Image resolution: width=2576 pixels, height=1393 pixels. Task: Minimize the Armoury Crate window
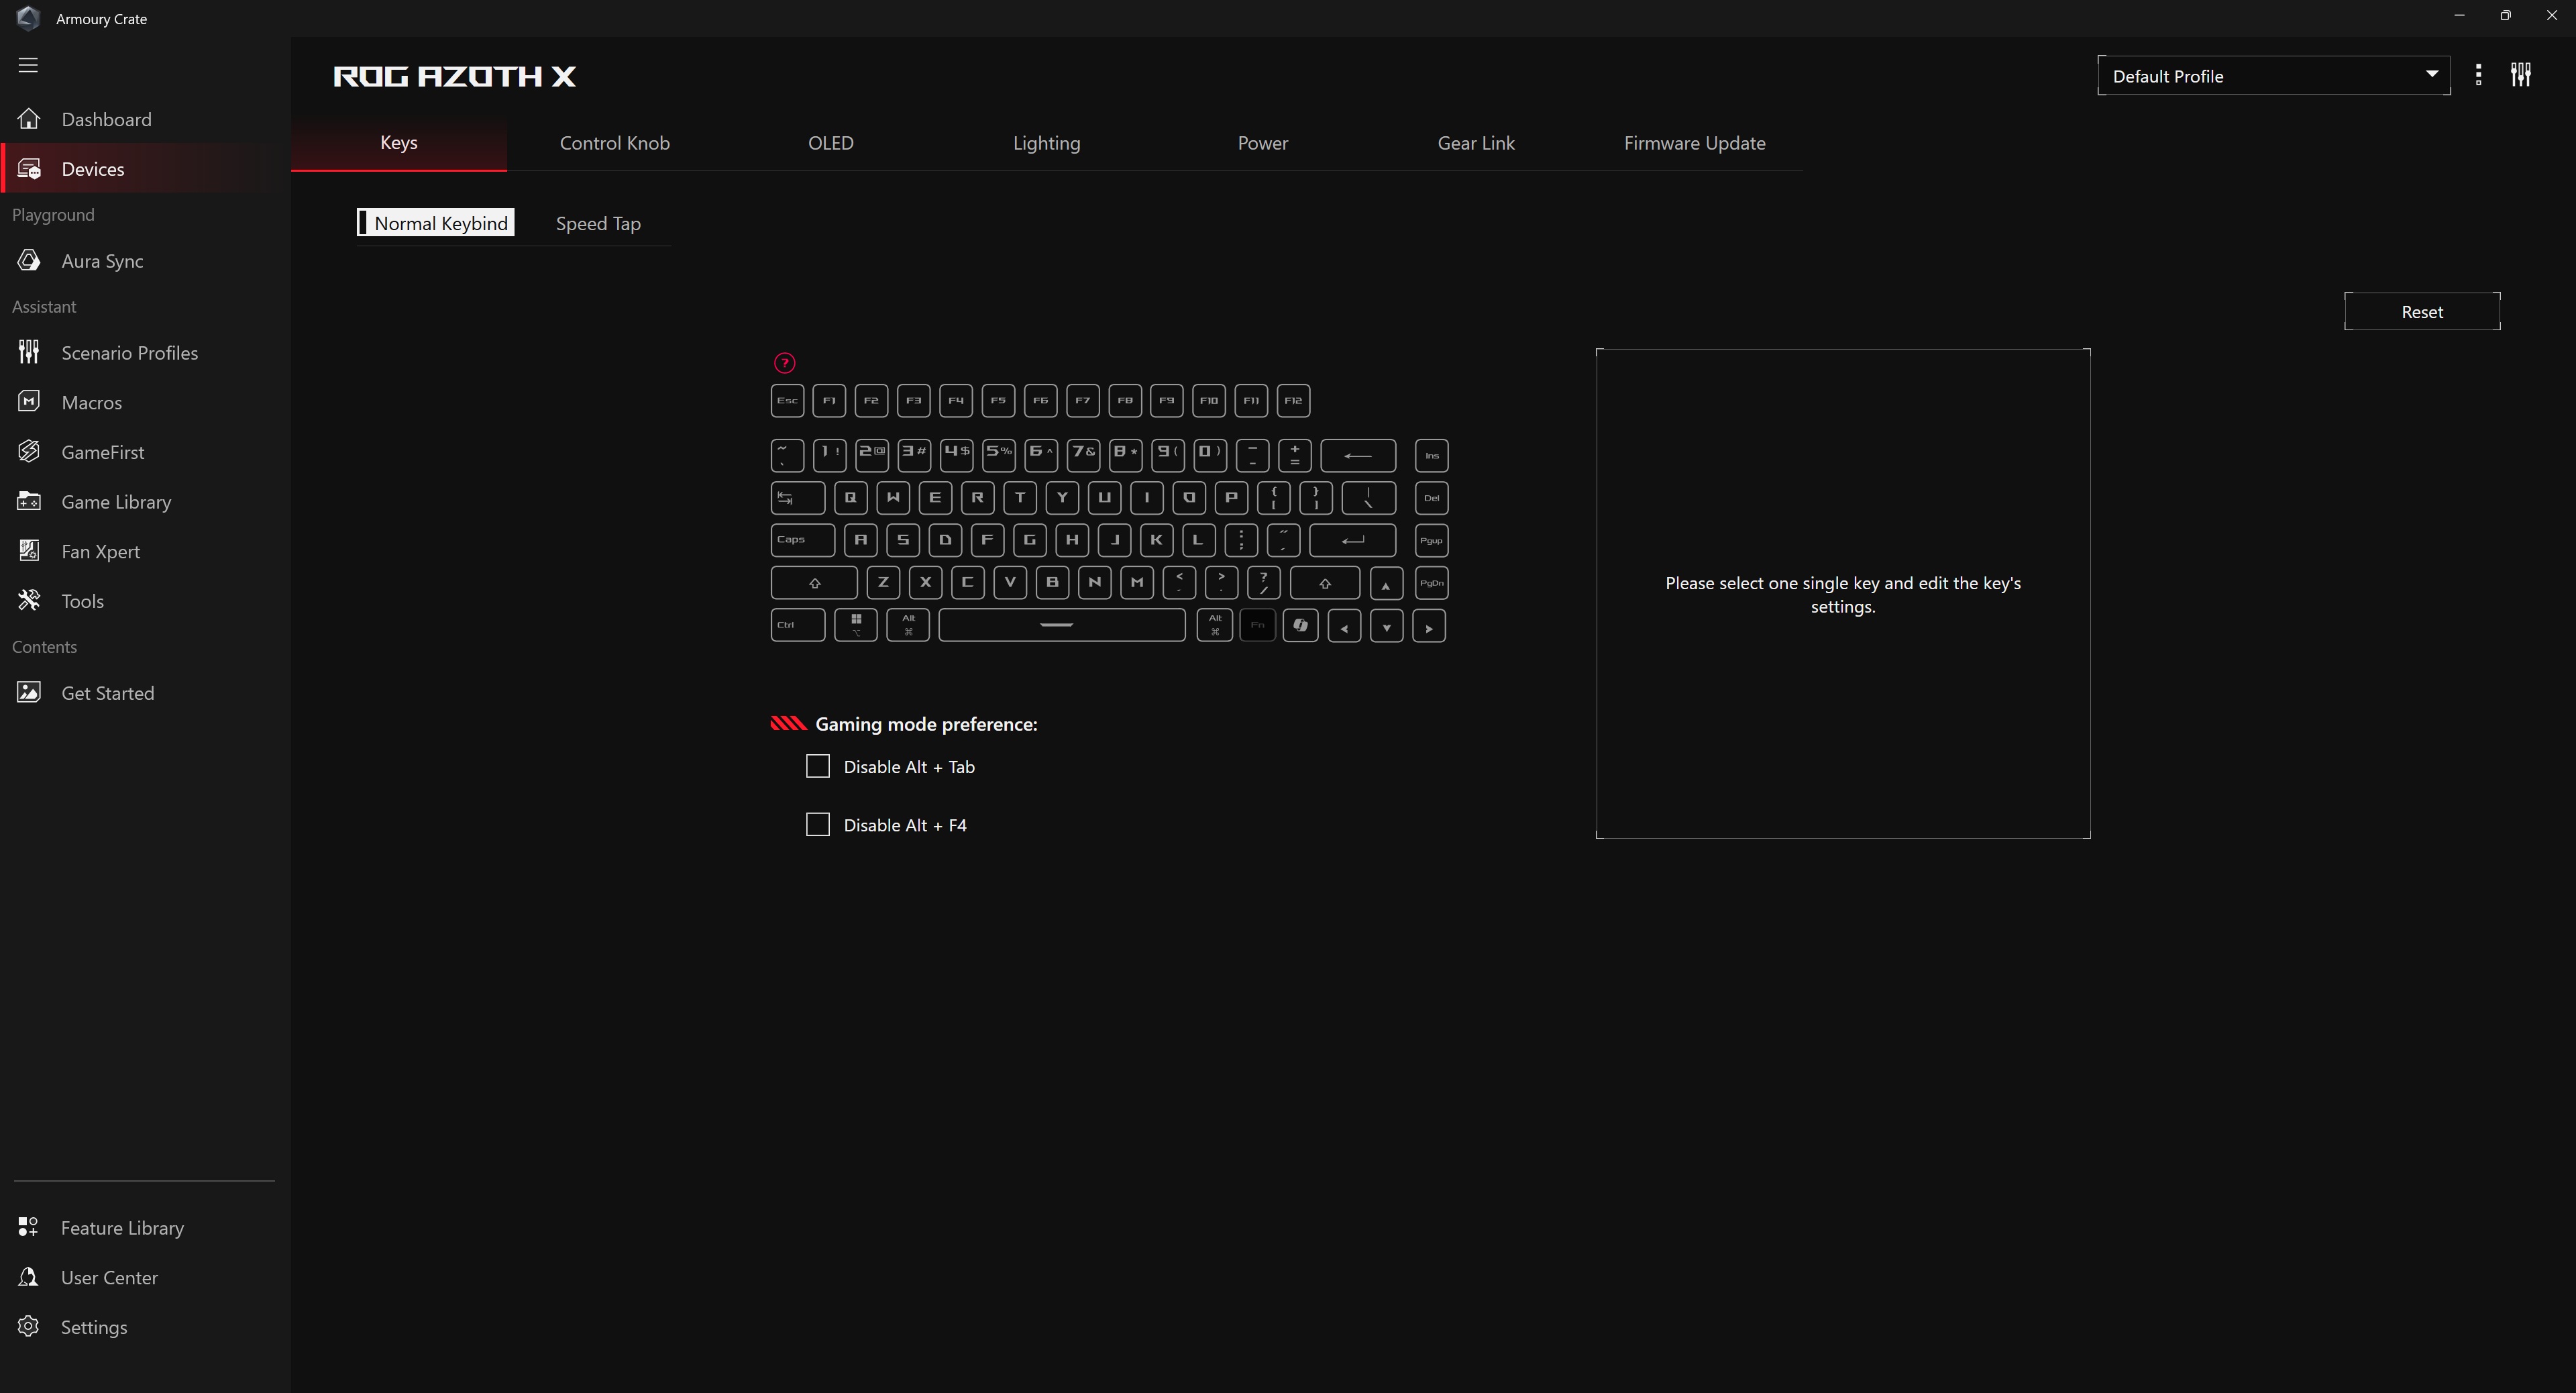coord(2459,15)
